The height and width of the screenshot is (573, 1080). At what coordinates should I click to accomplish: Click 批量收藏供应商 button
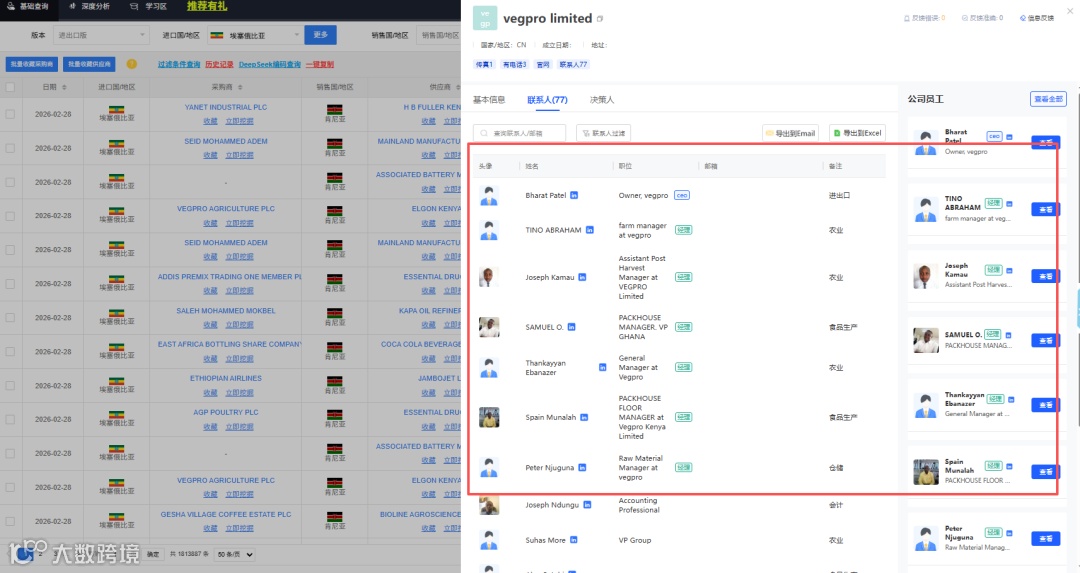(x=89, y=64)
